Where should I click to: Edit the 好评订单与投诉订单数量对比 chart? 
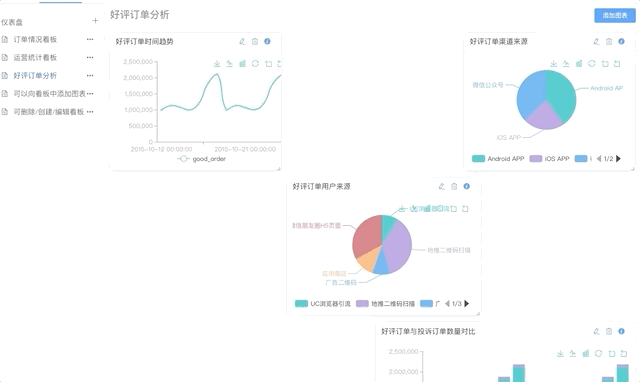tap(596, 331)
